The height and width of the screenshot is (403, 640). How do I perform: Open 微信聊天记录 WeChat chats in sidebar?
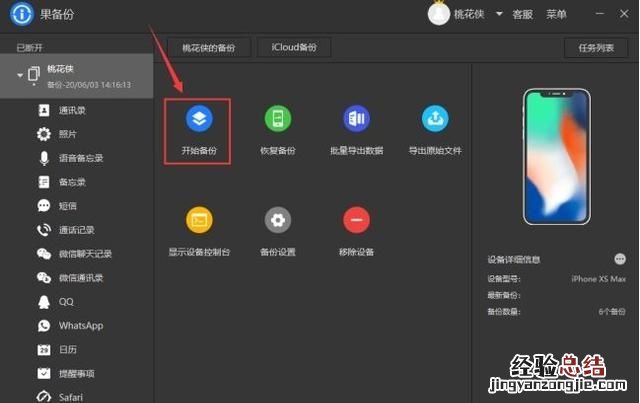click(x=85, y=254)
